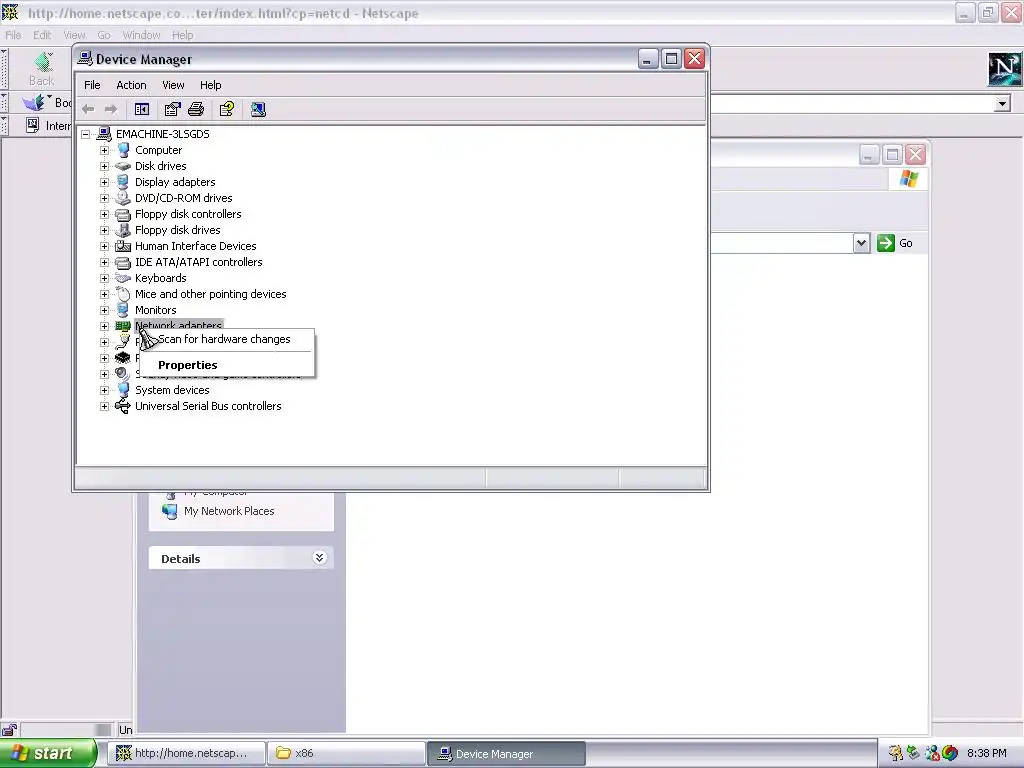
Task: Click the Display adapters icon
Action: pyautogui.click(x=123, y=182)
